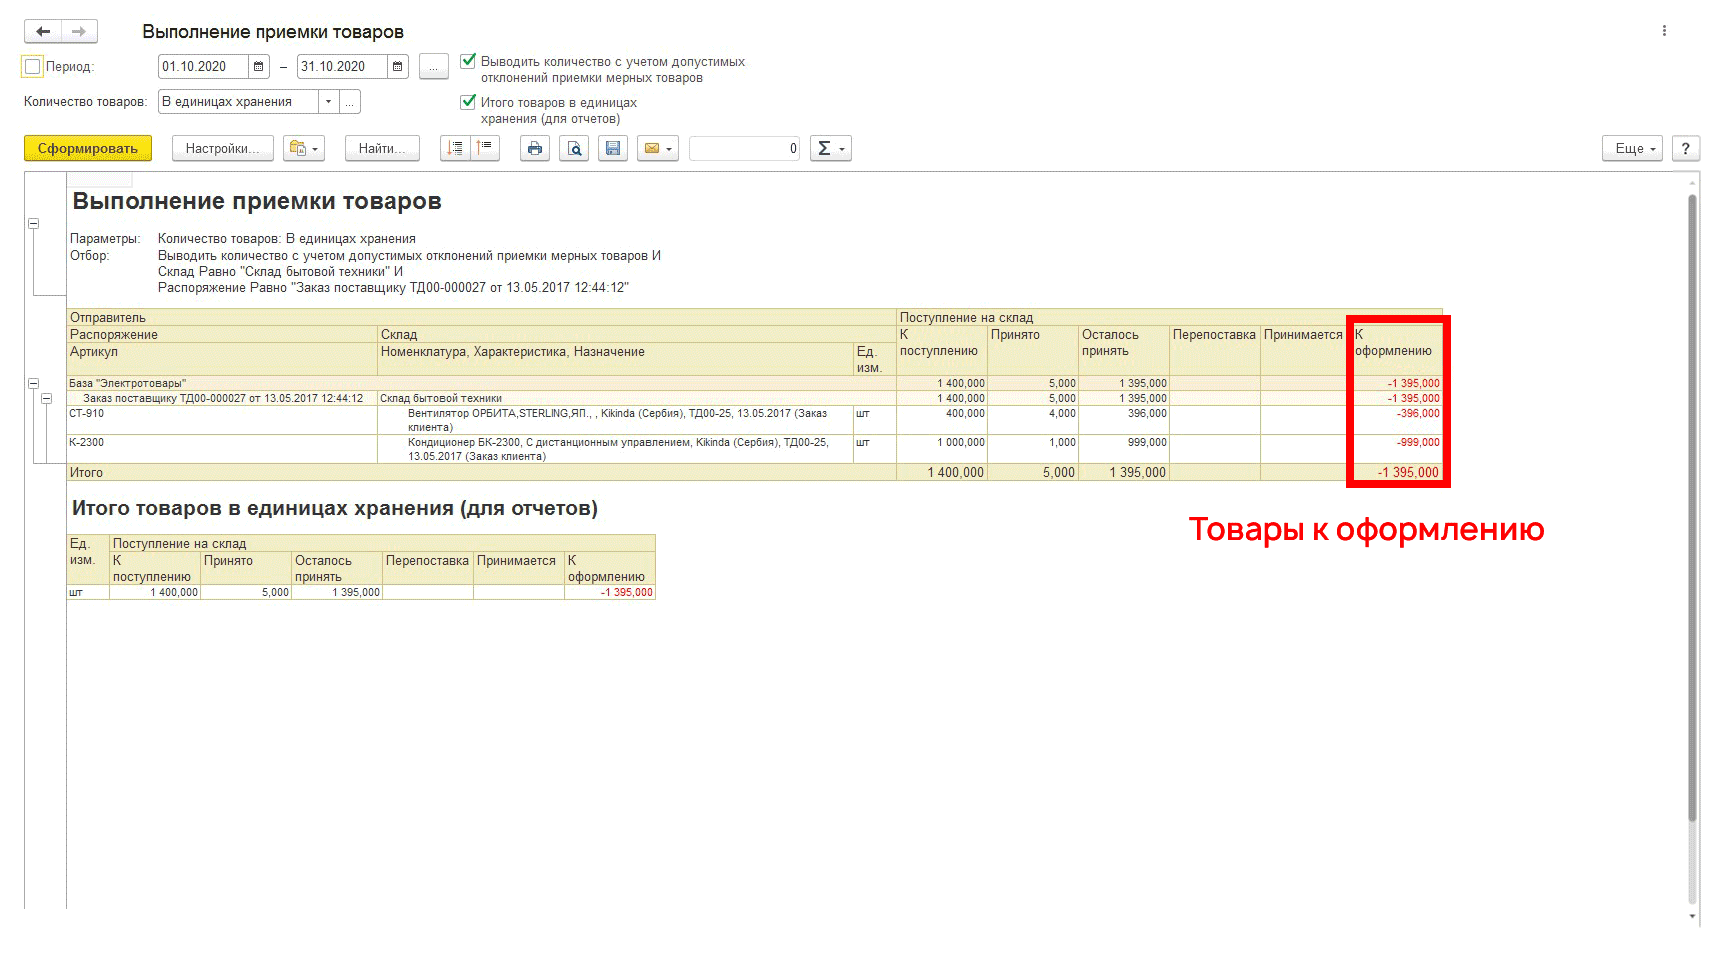Open the three-dot window menu at top right
The height and width of the screenshot is (977, 1728).
point(1664,31)
